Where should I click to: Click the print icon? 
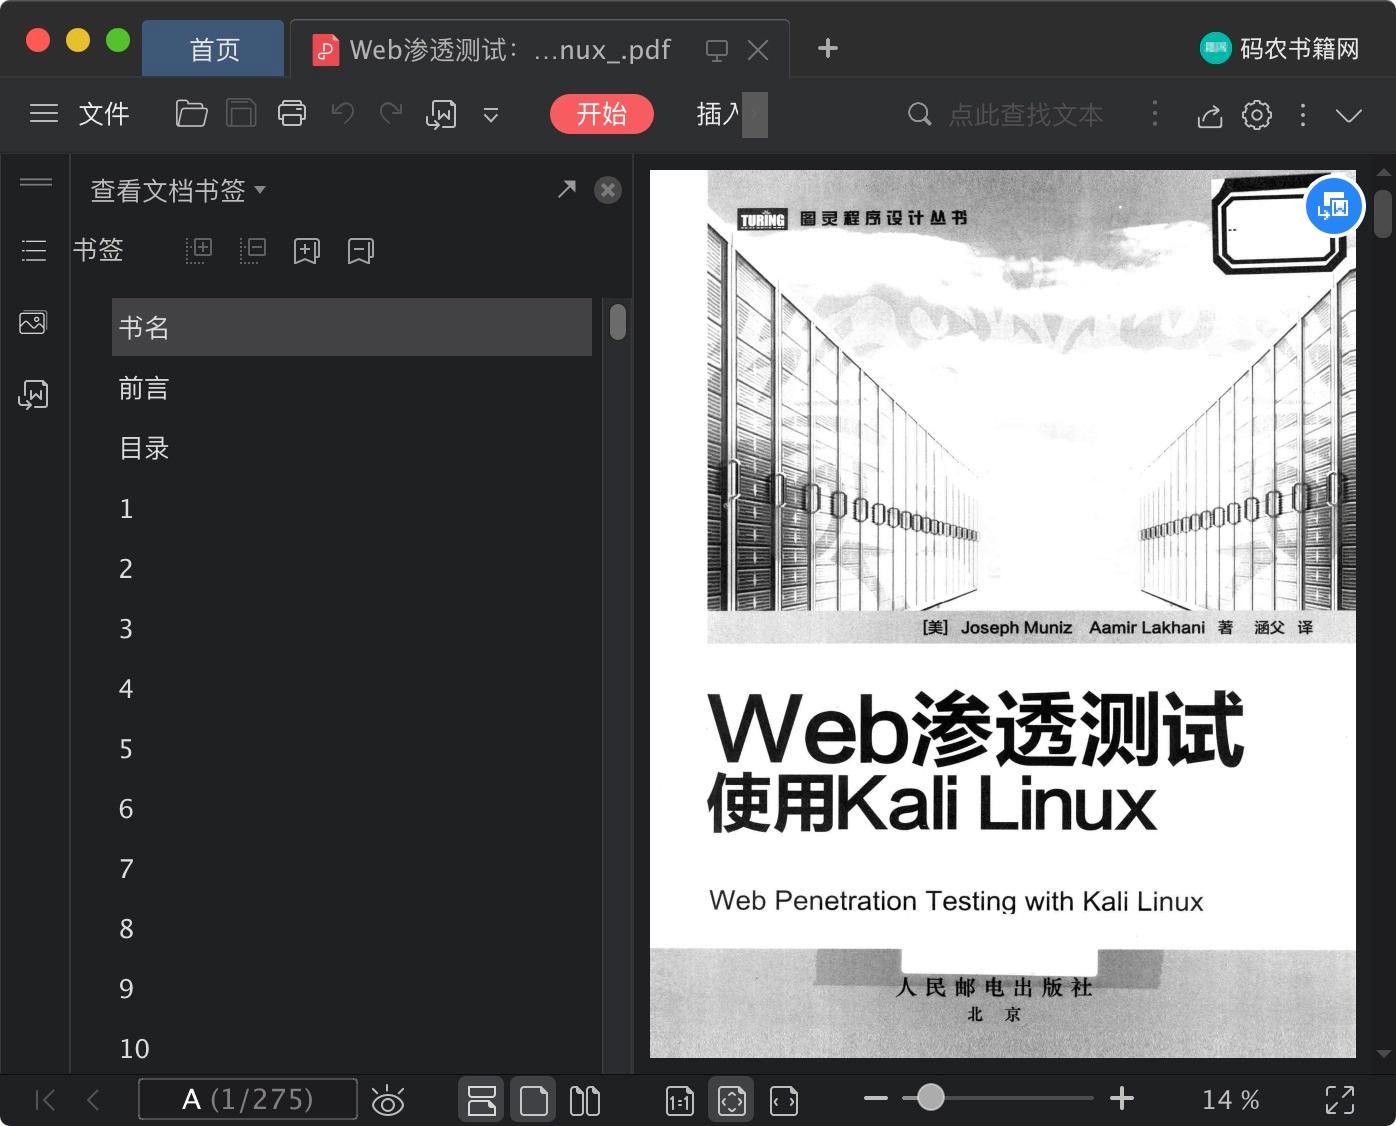pyautogui.click(x=291, y=114)
